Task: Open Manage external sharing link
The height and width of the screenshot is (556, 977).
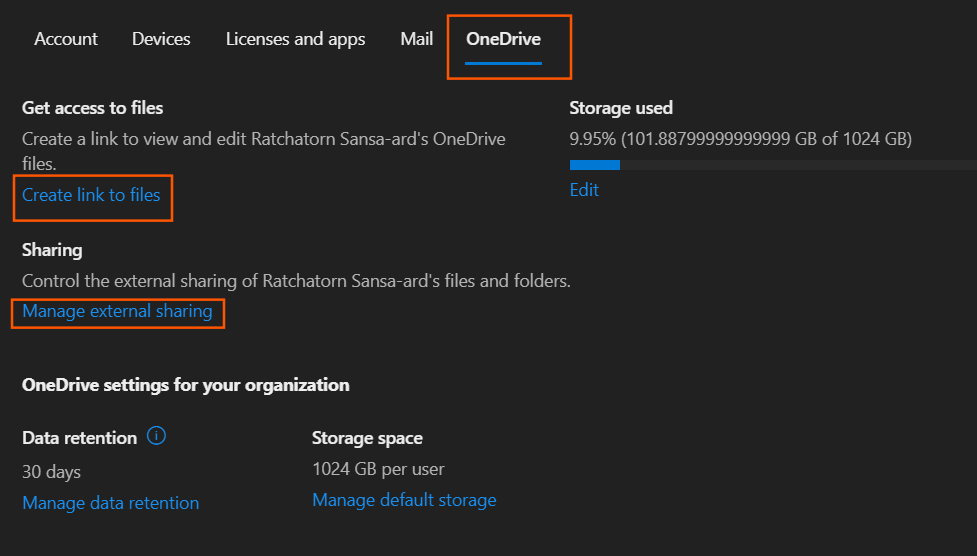Action: coord(117,311)
